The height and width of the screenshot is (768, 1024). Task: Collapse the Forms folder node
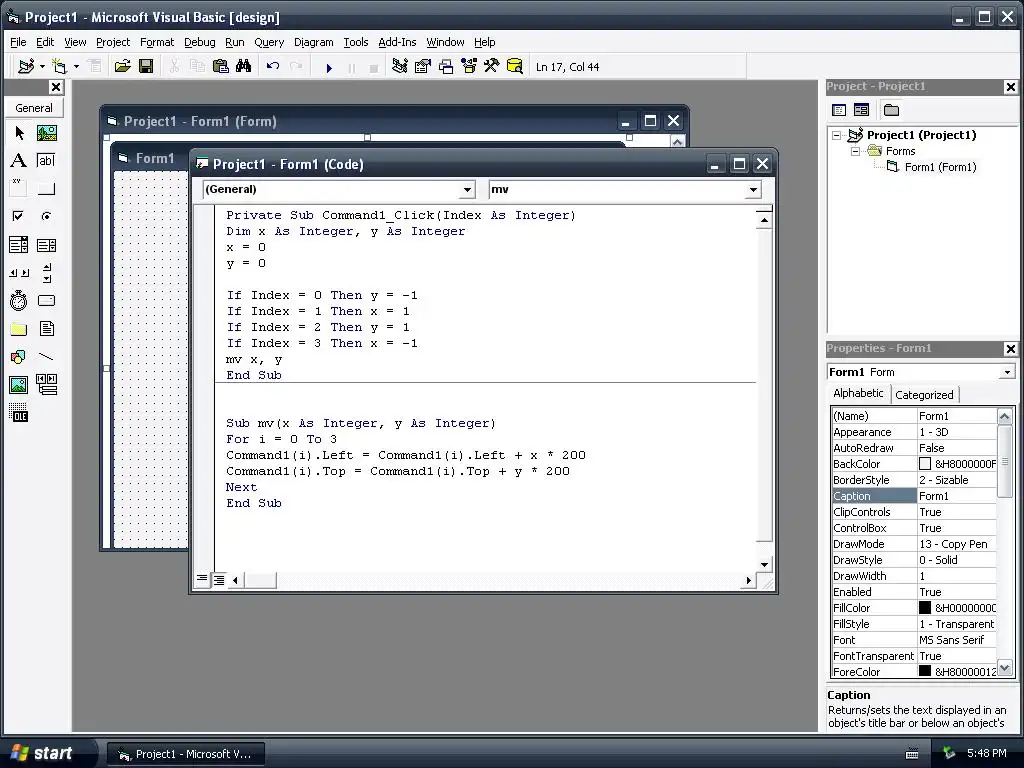tap(856, 152)
